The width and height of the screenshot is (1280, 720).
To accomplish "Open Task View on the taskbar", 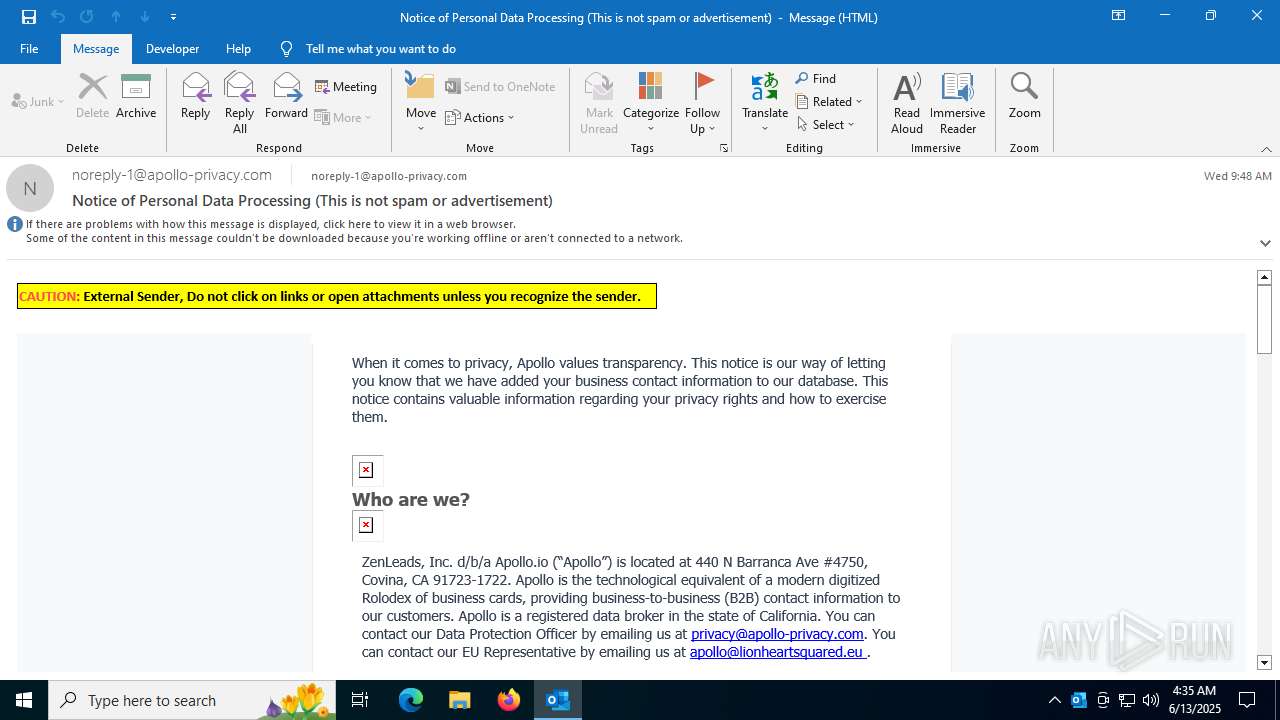I will coord(360,700).
